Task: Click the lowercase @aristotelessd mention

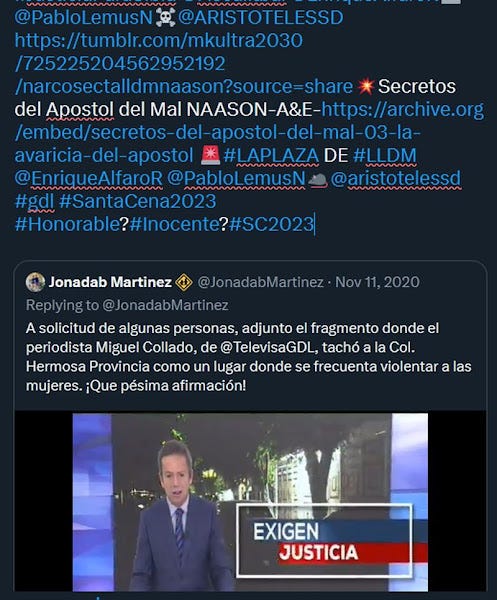Action: click(396, 178)
